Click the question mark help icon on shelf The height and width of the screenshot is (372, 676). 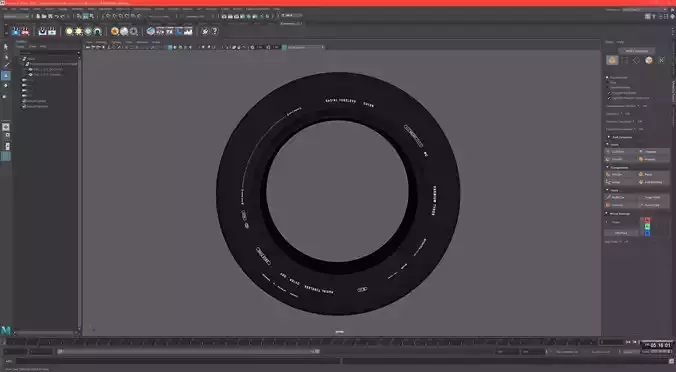coord(214,31)
